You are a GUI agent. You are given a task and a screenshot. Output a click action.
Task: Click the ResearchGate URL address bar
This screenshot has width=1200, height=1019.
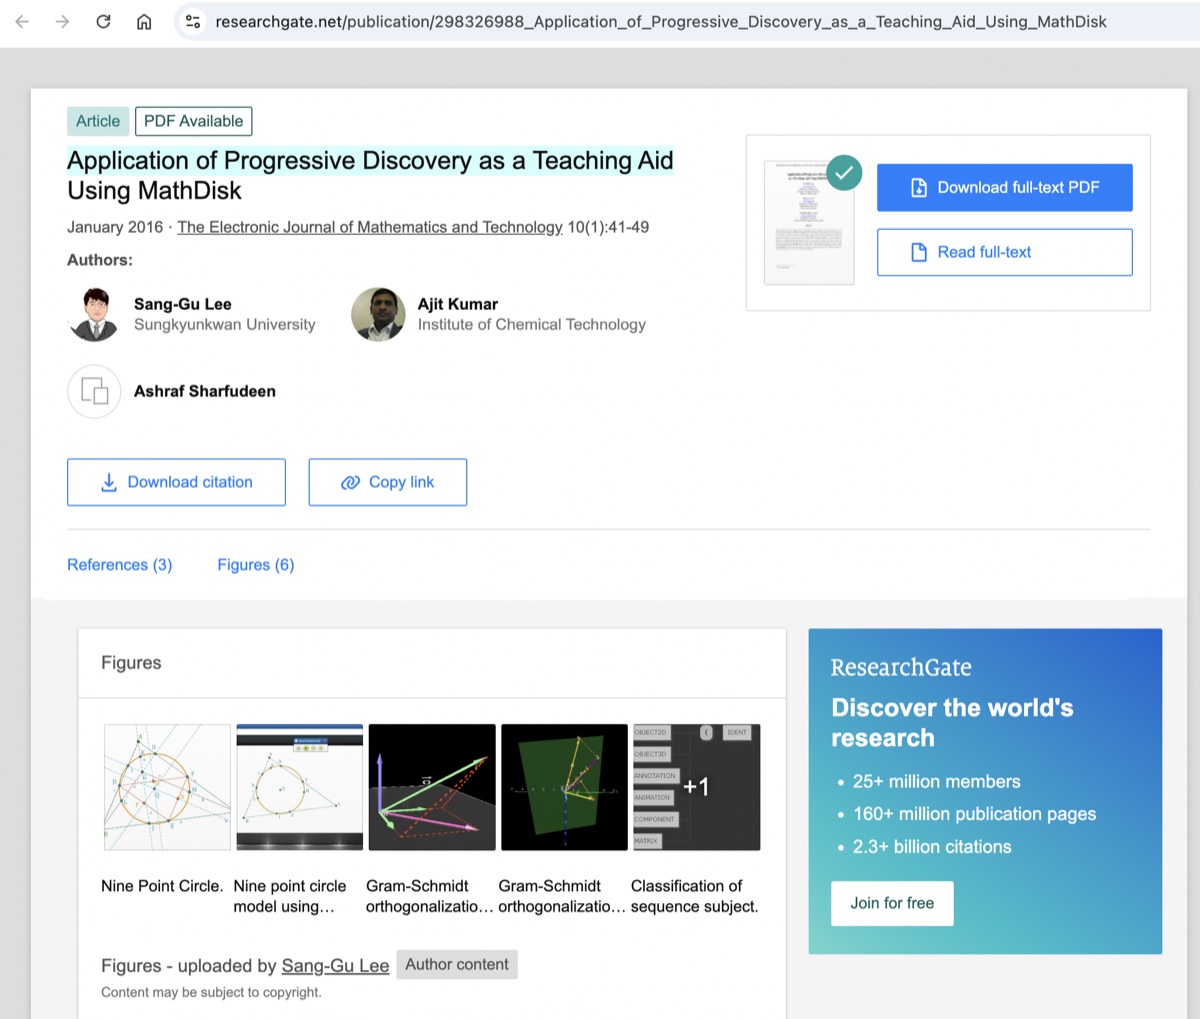click(660, 21)
